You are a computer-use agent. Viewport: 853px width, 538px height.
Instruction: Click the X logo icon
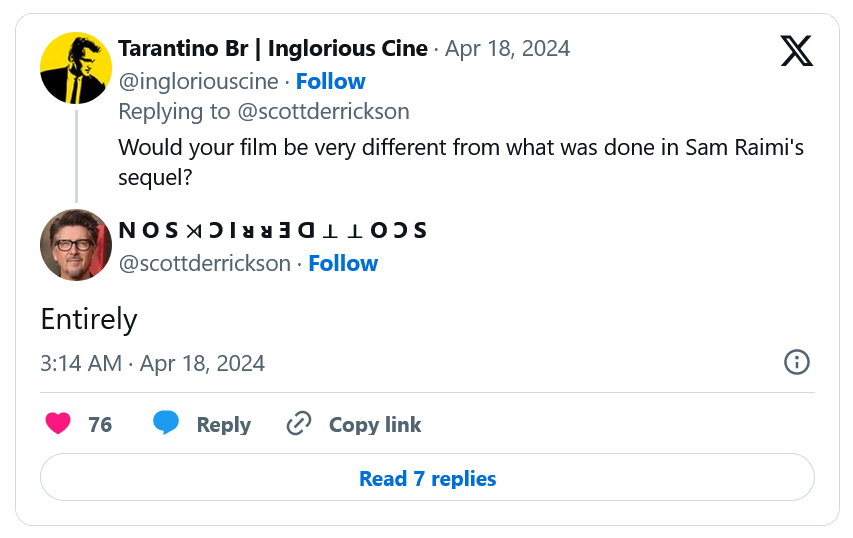796,51
